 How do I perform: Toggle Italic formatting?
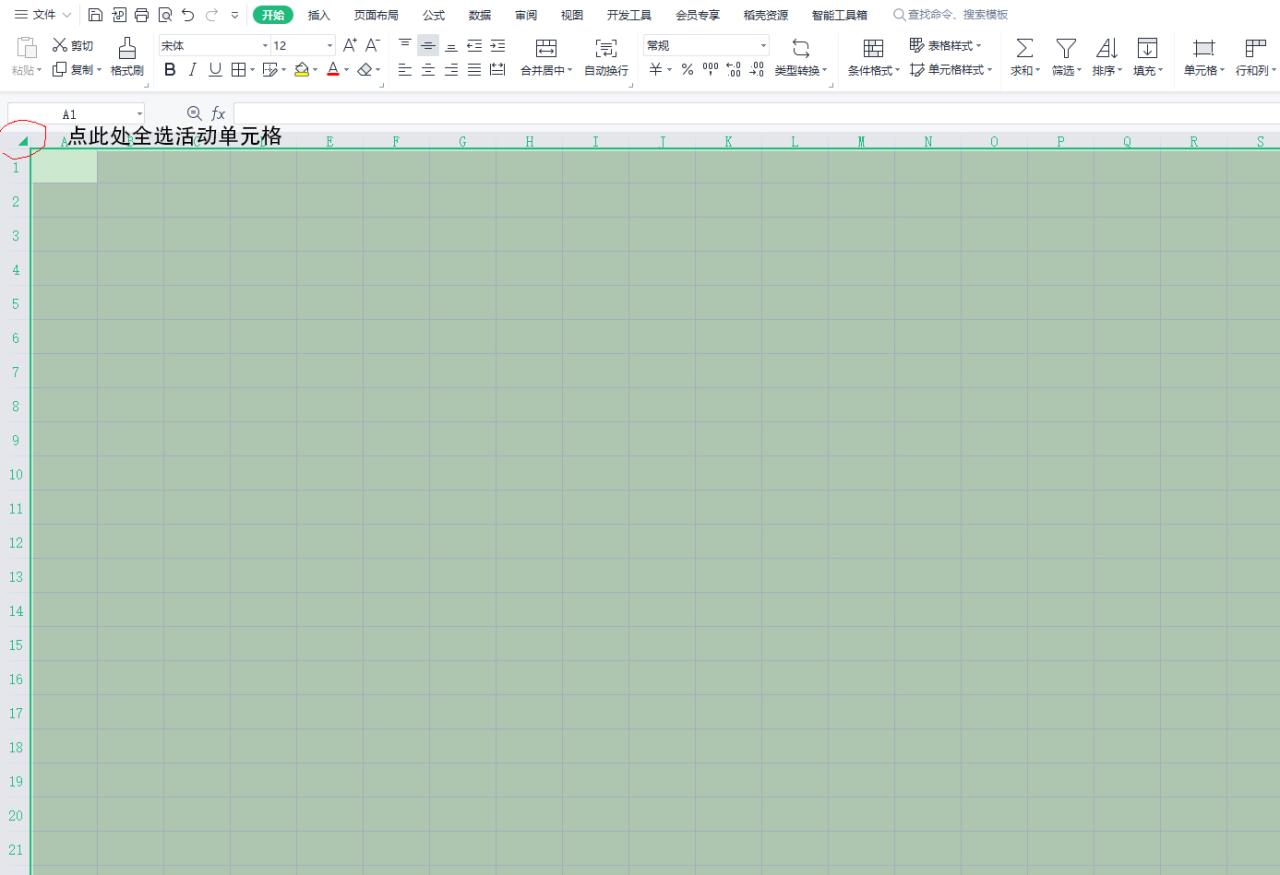(x=192, y=70)
